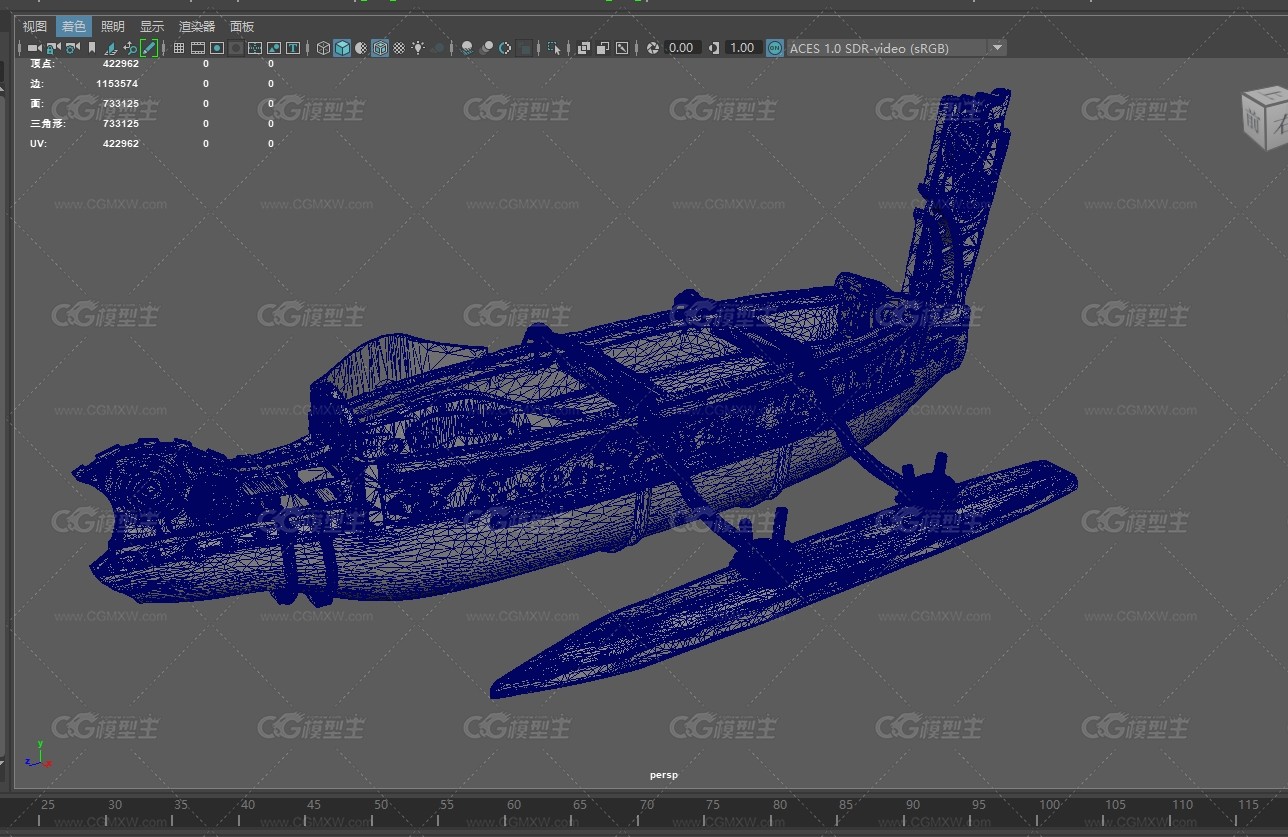1288x837 pixels.
Task: Activate the green Grease Pencil icon
Action: [149, 48]
